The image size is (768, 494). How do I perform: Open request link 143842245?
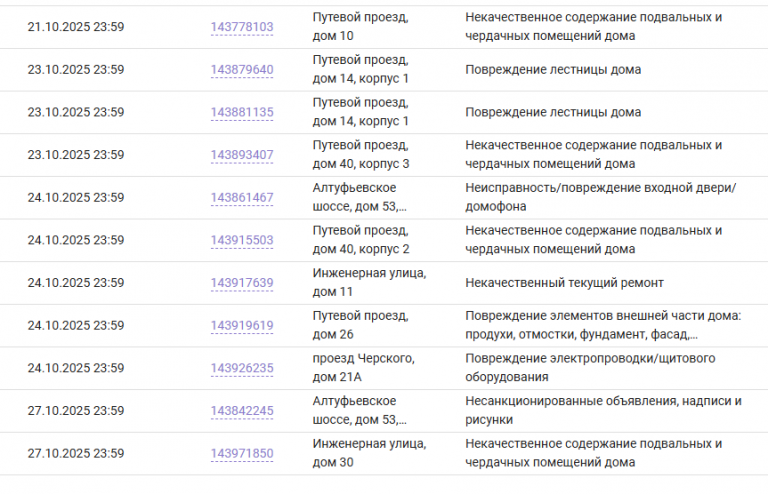(241, 411)
